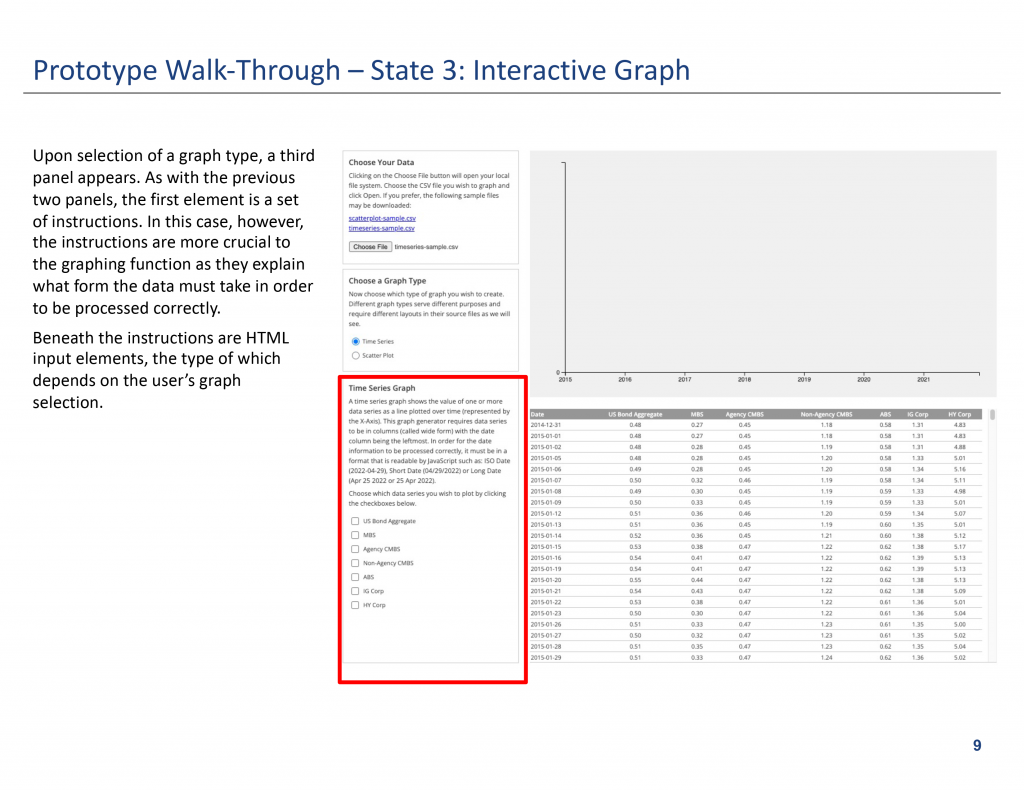Choose the Scatter Plot radio option
The height and width of the screenshot is (791, 1024).
coord(356,355)
